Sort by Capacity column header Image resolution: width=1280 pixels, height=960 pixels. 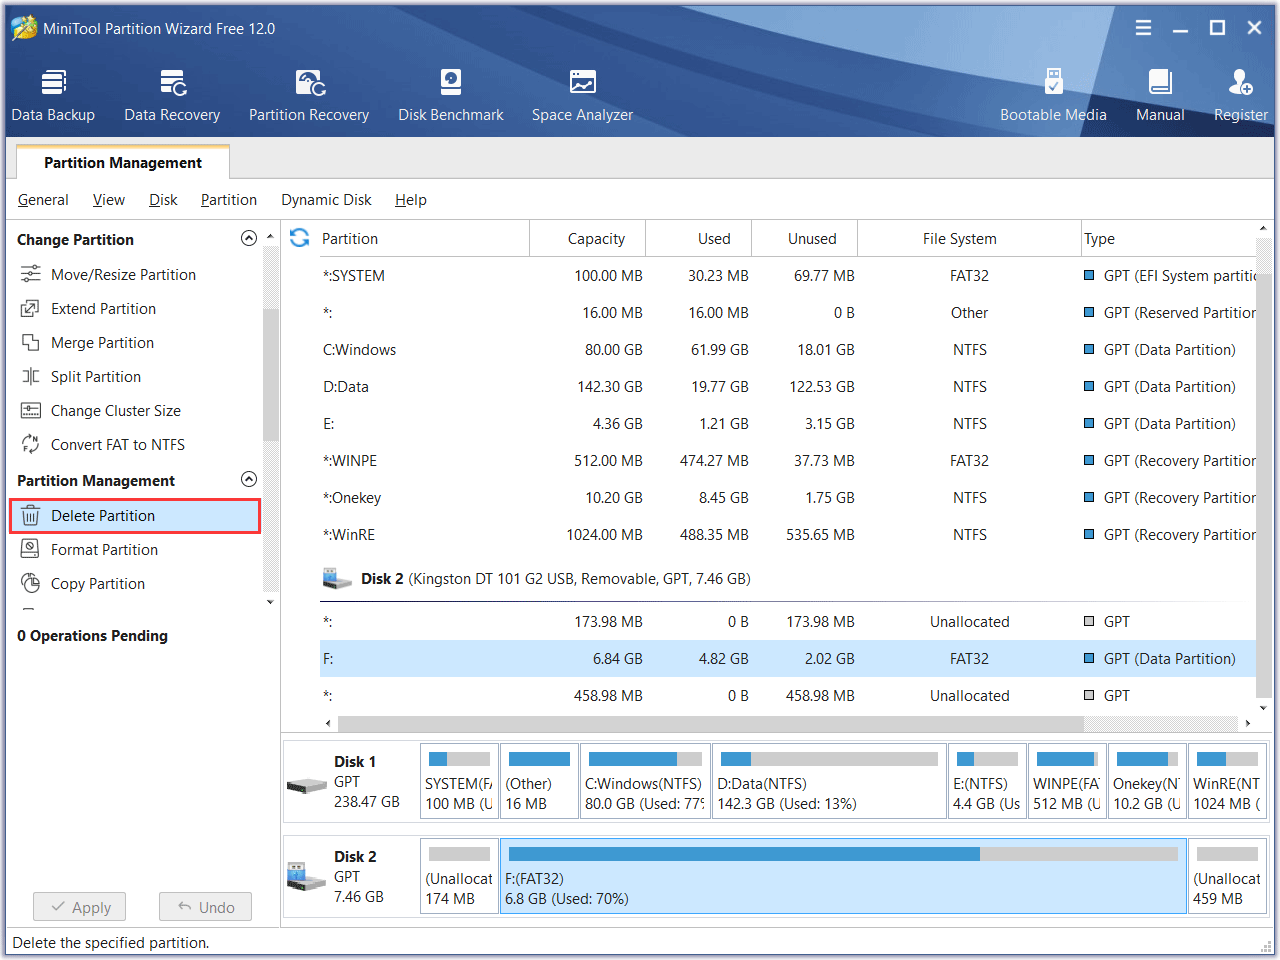(x=588, y=238)
